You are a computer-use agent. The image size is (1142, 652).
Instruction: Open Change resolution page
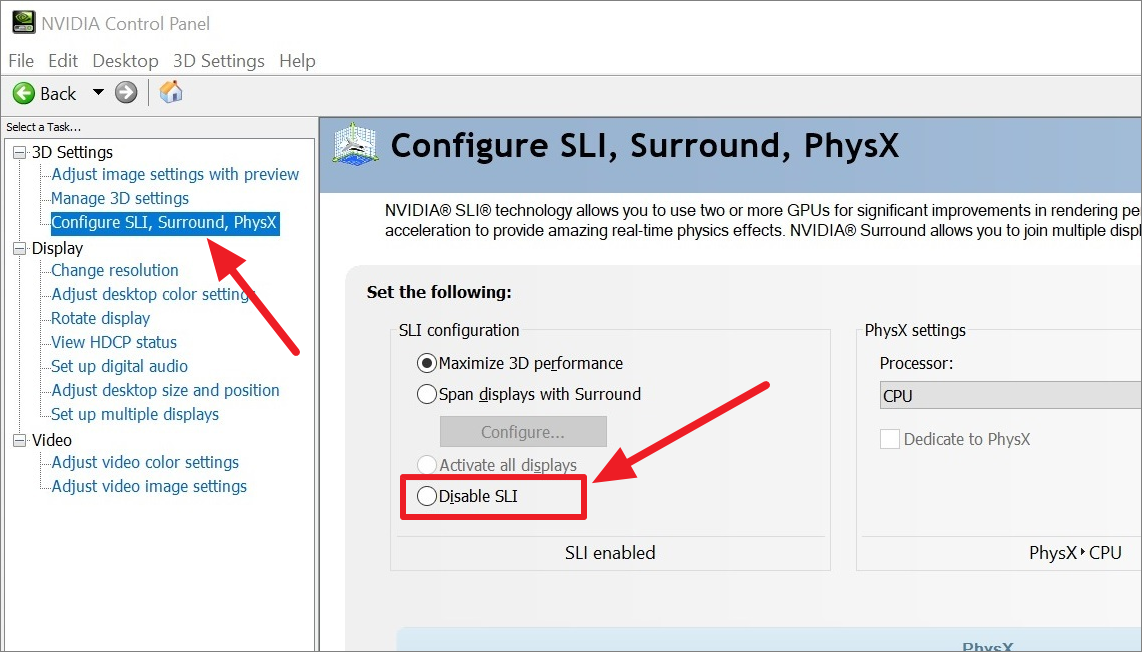point(114,270)
